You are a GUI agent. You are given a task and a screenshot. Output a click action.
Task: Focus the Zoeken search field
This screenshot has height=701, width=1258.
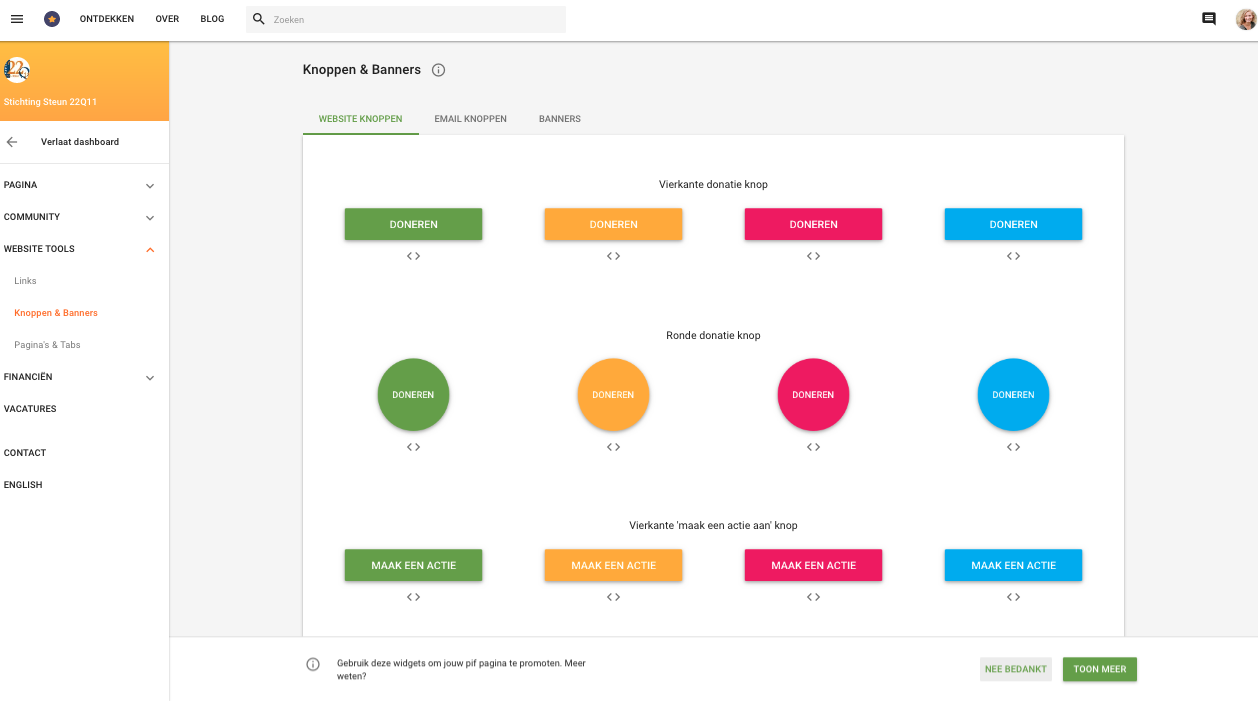coord(406,19)
